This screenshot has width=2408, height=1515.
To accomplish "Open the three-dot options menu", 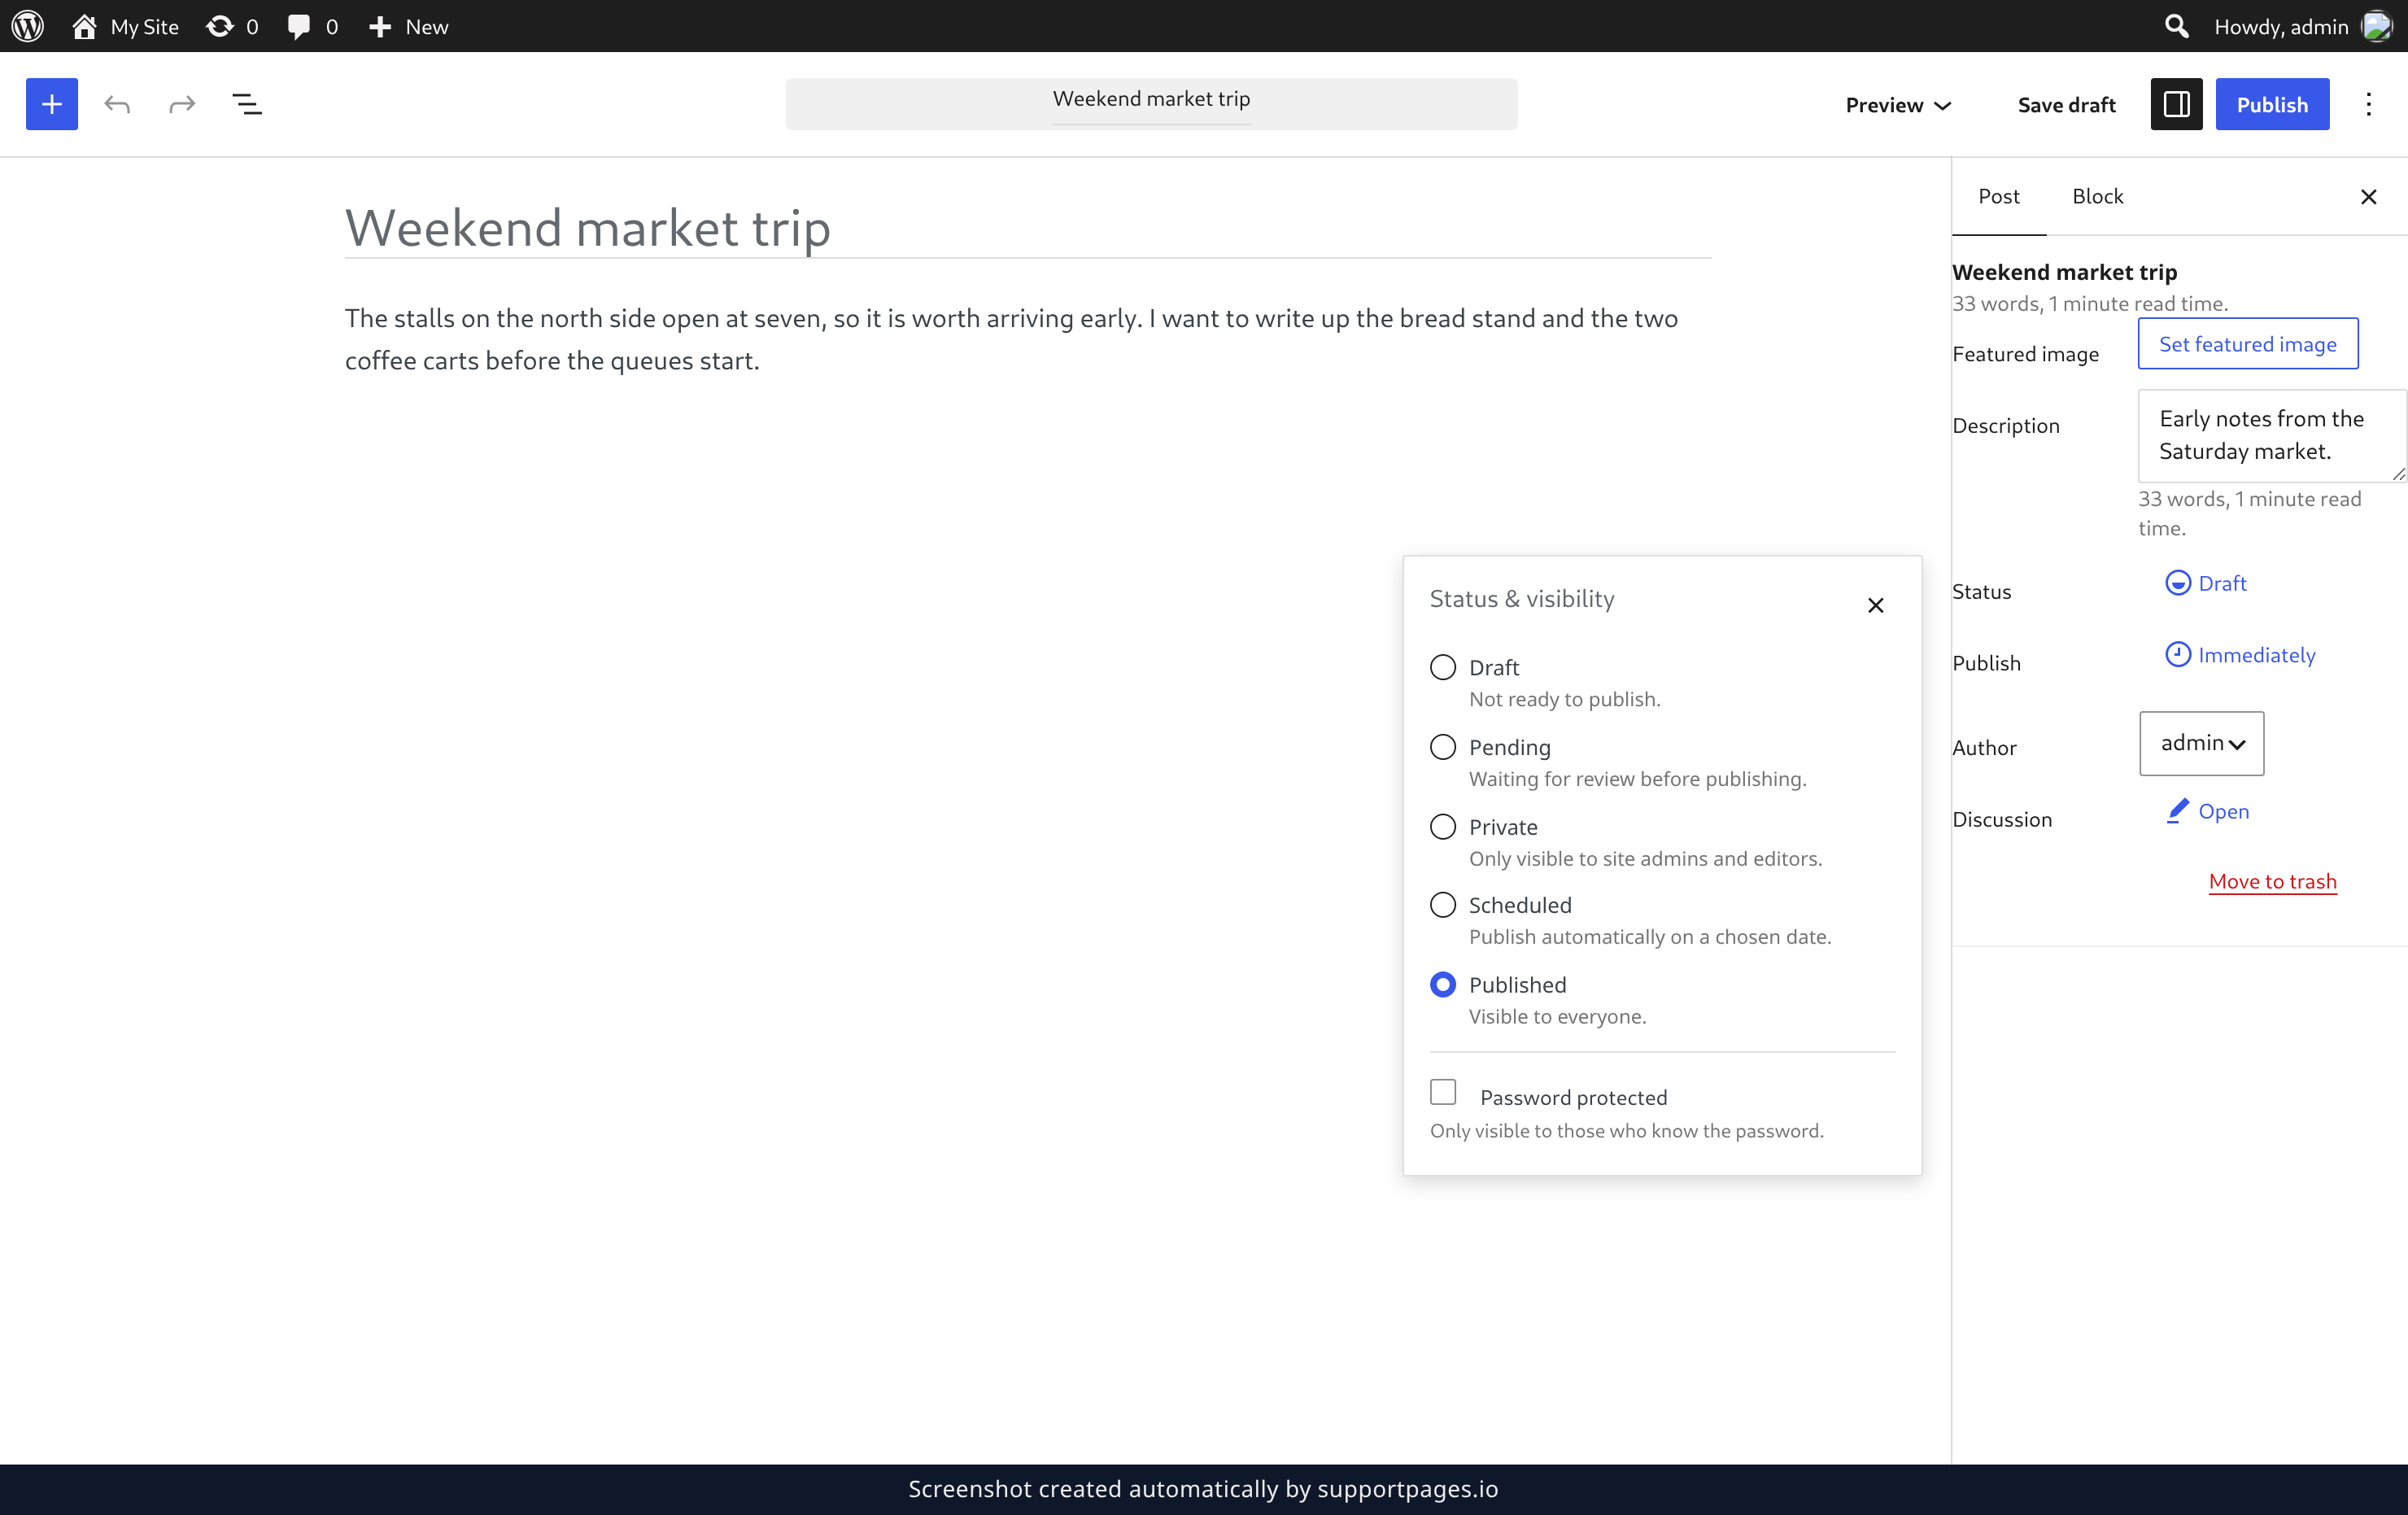I will click(x=2368, y=104).
